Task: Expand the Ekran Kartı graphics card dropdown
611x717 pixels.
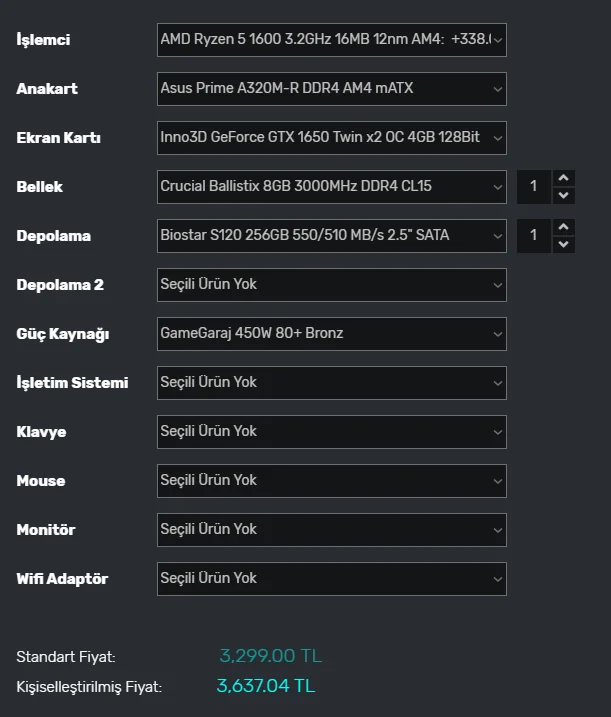Action: (x=331, y=138)
